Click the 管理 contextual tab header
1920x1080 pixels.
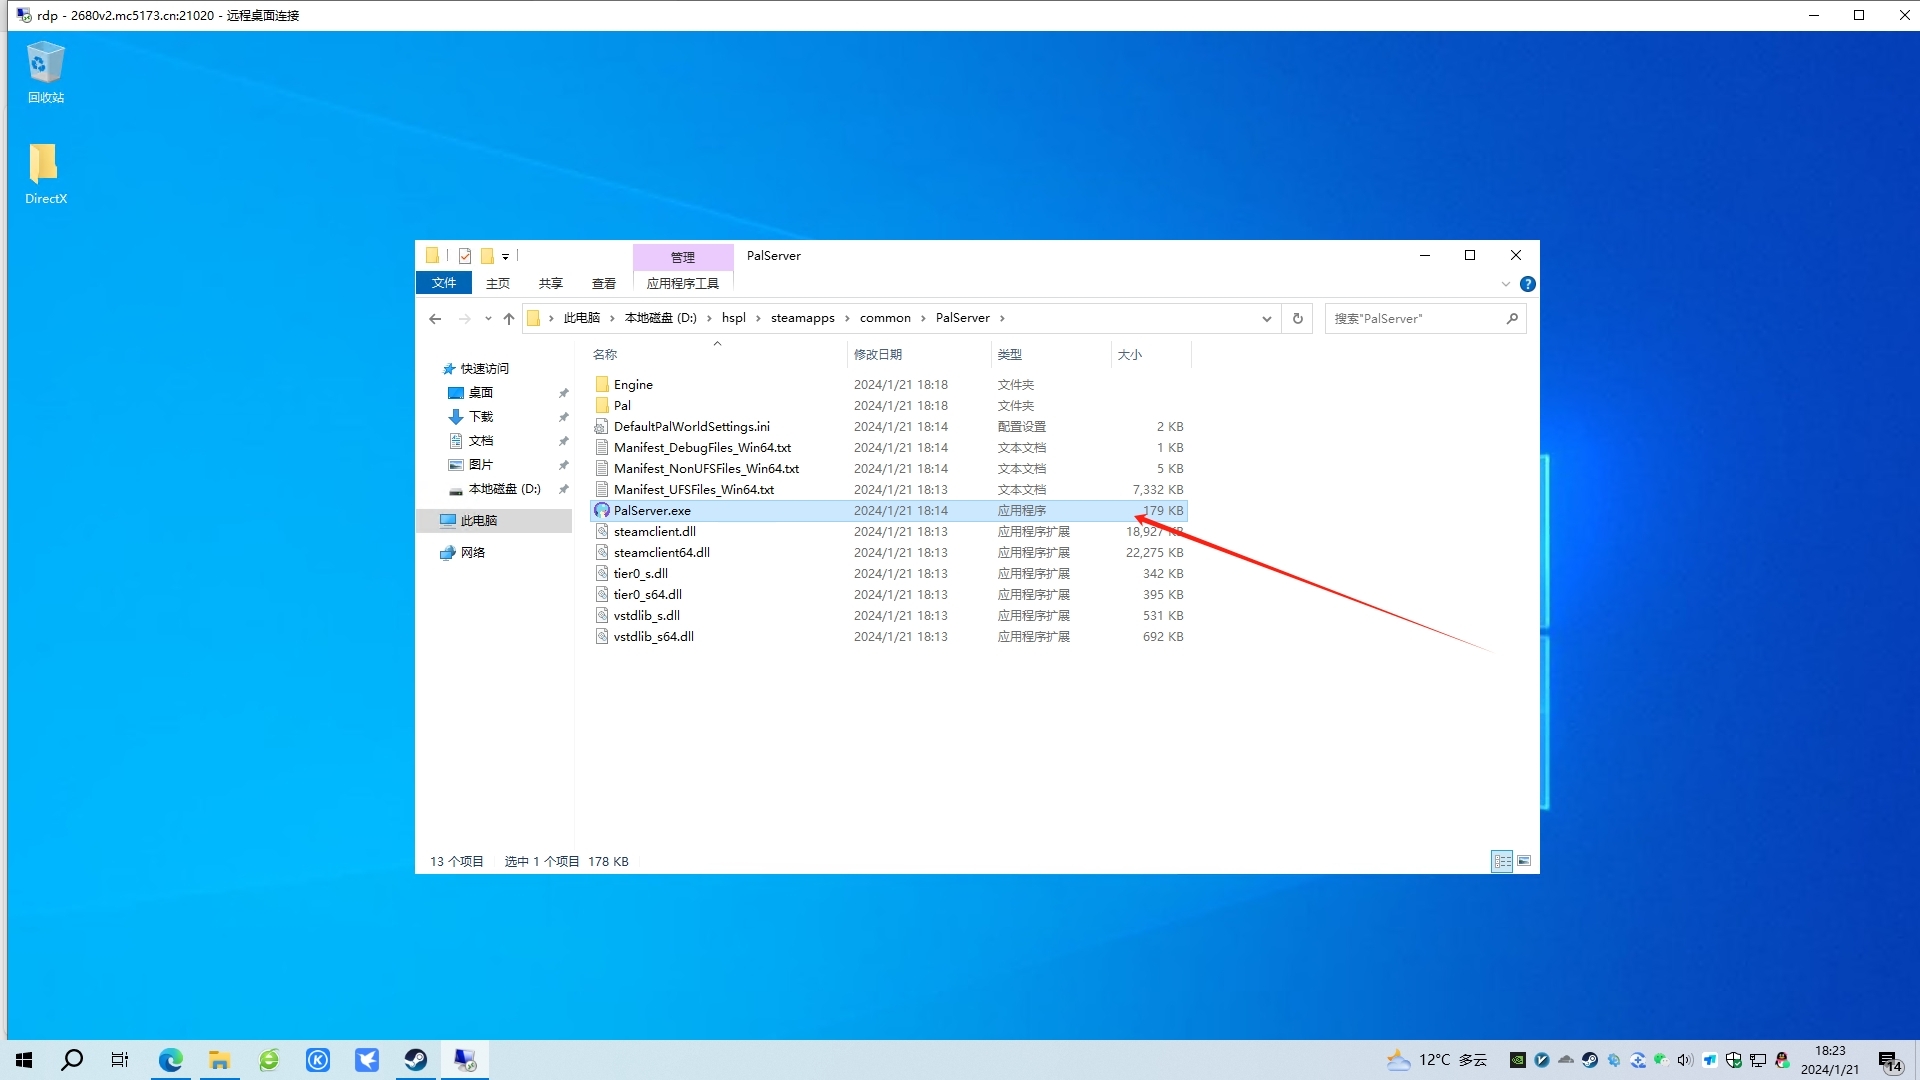(x=683, y=257)
